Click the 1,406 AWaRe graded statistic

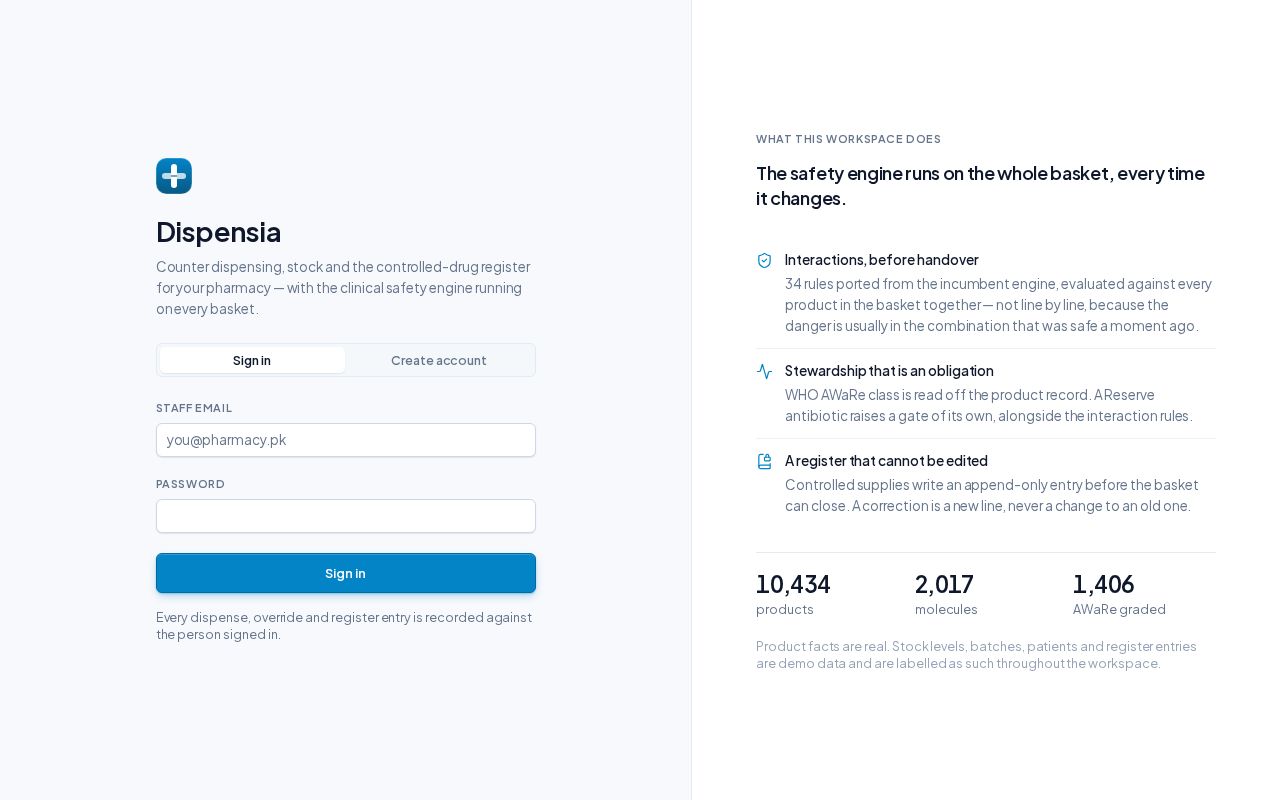(x=1119, y=594)
